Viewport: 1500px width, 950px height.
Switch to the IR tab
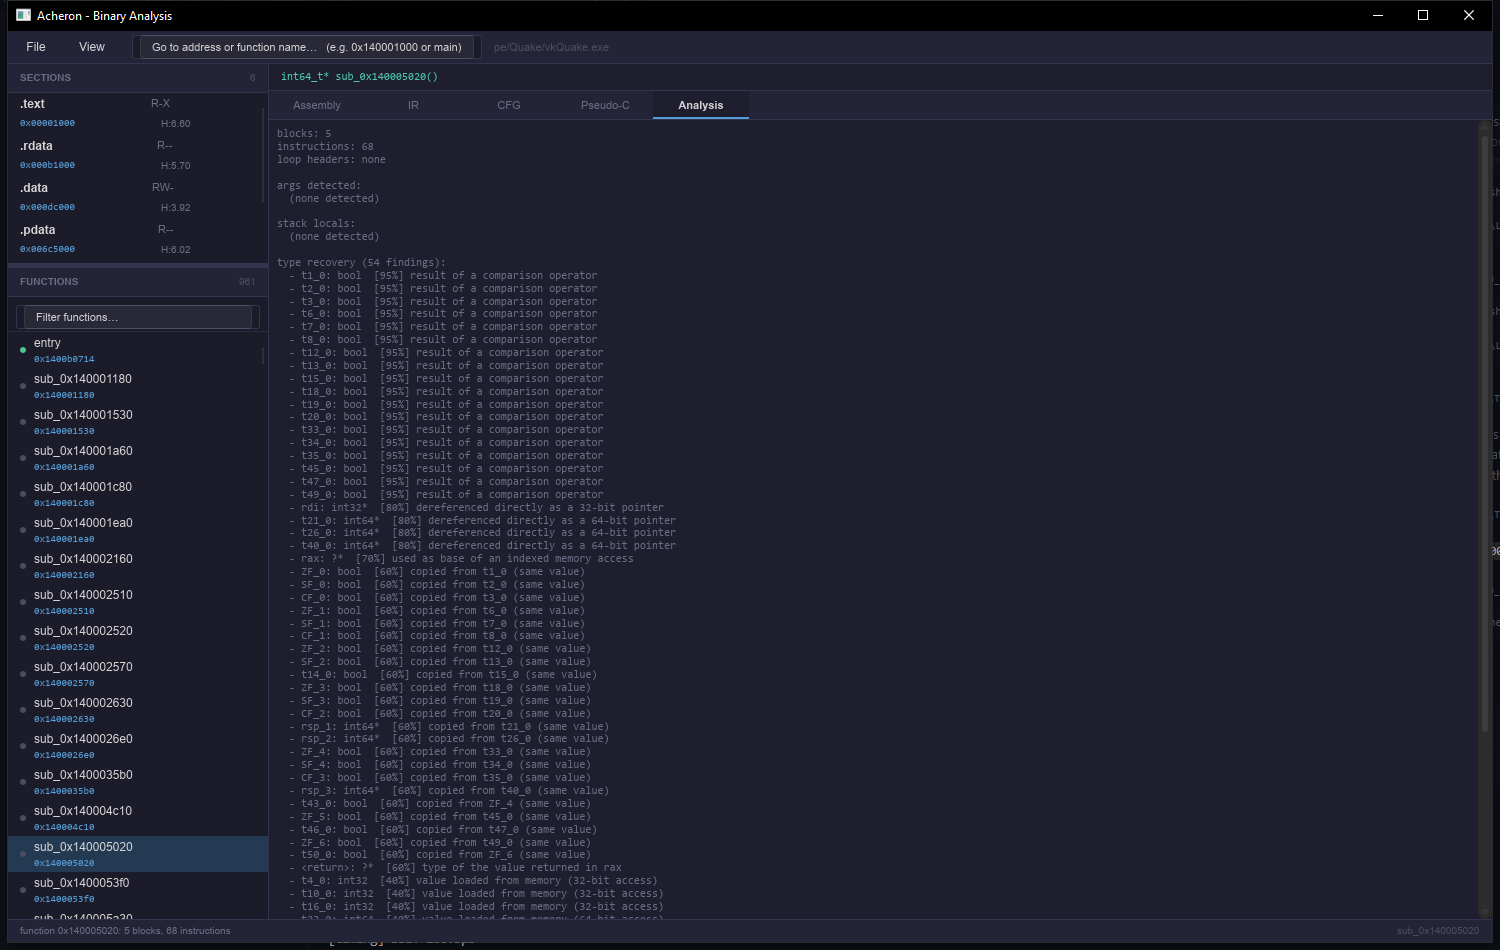(x=413, y=105)
